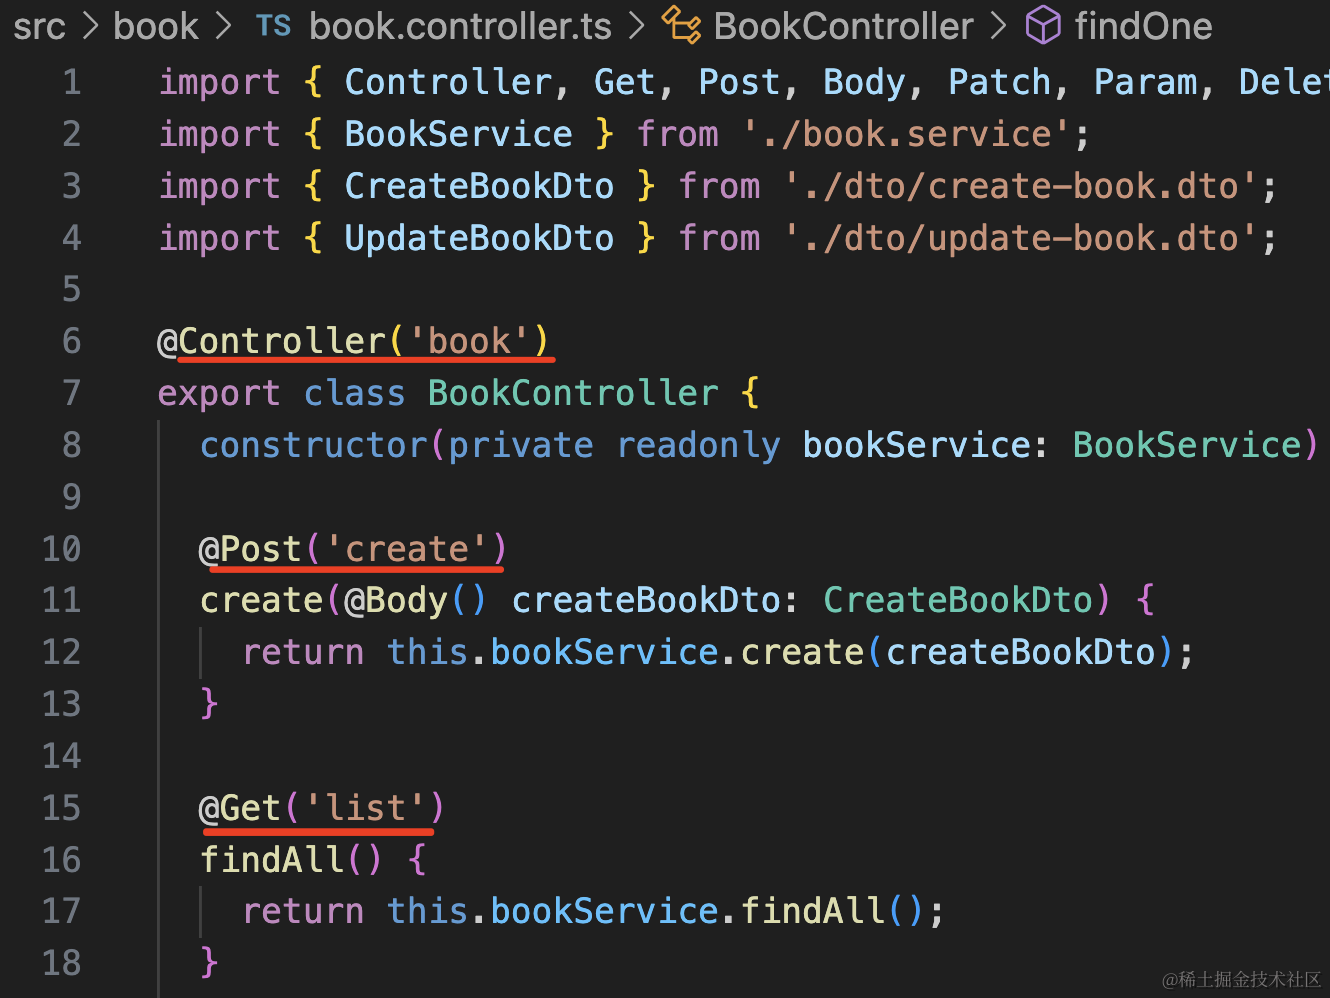The height and width of the screenshot is (998, 1330).
Task: Click the './dto/create-book.dto' import path
Action: coord(1021,186)
